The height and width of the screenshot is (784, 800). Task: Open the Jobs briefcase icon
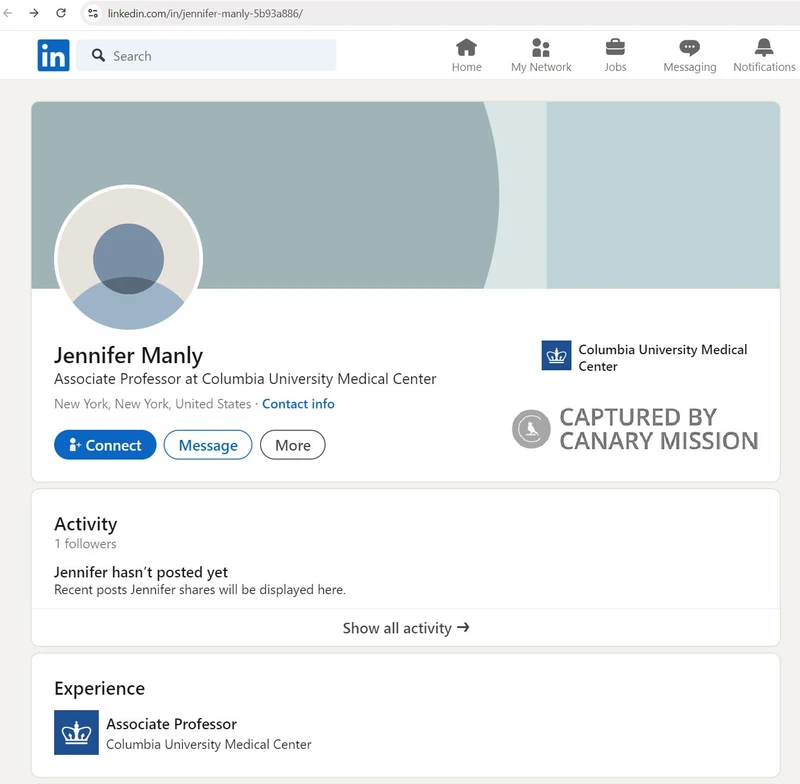615,47
